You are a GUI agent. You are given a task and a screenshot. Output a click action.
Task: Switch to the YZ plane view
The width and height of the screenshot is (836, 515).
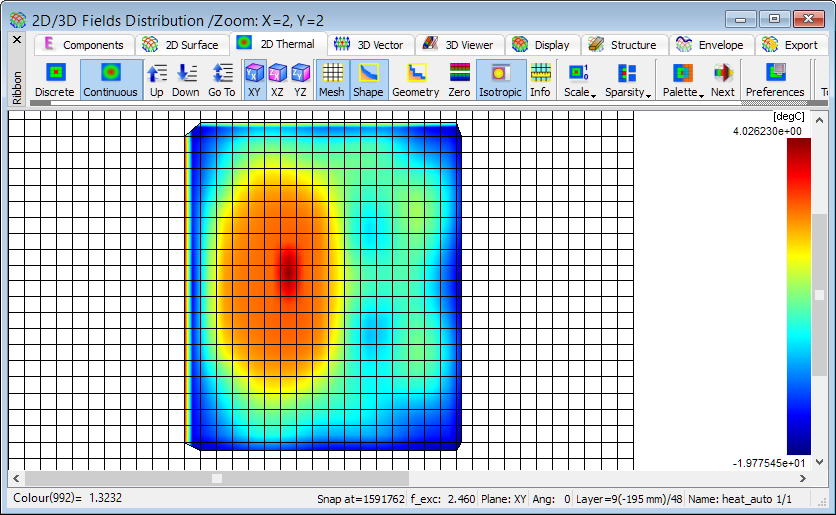click(300, 79)
